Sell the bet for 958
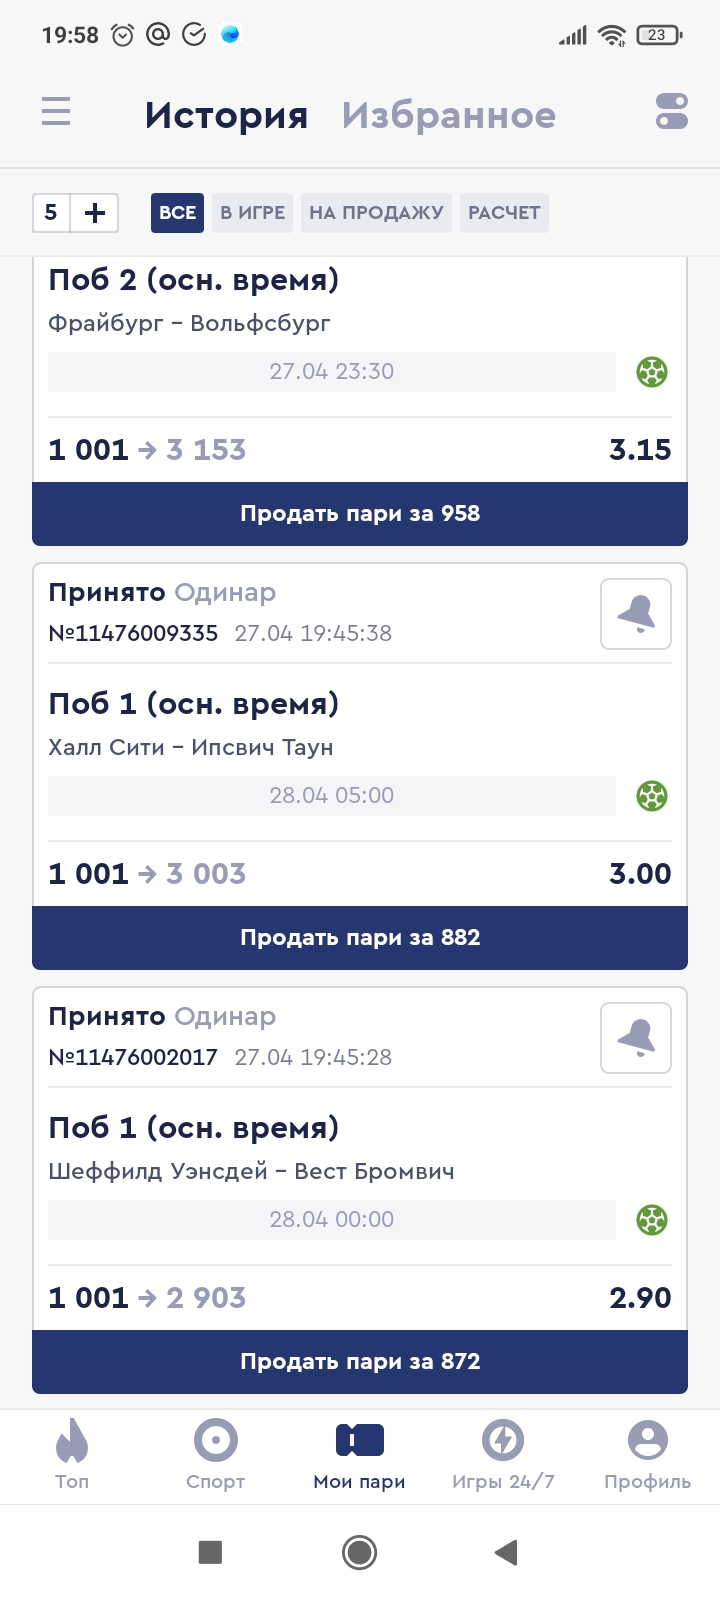 pyautogui.click(x=360, y=514)
